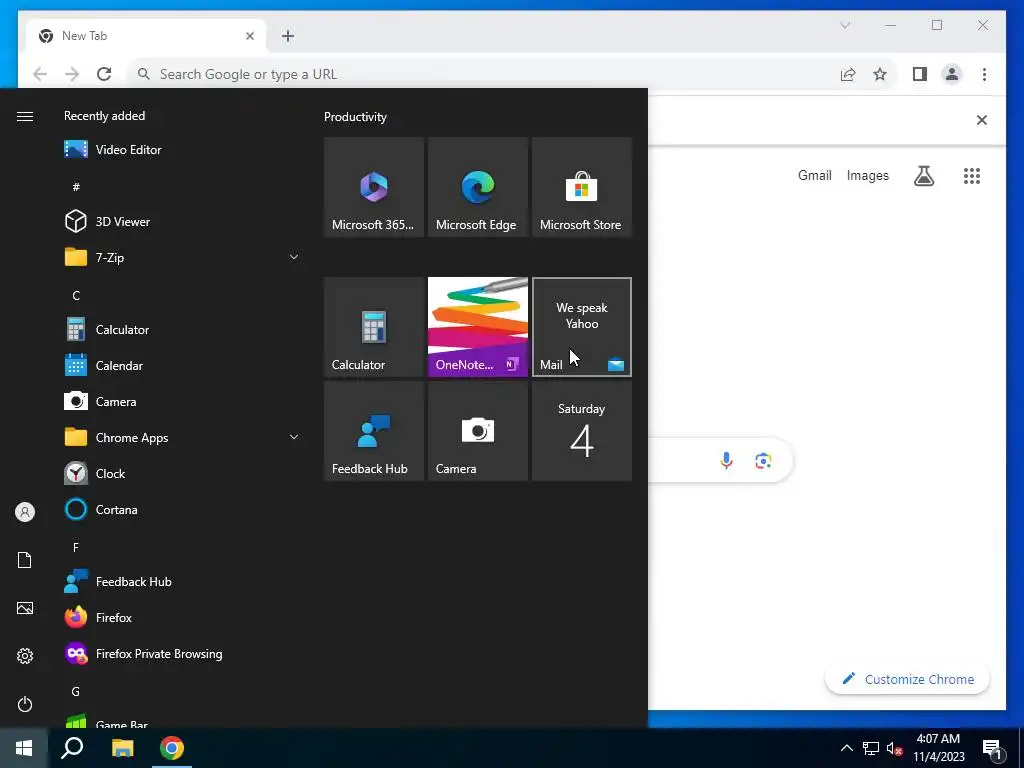Click the muted volume tray icon
Screen dimensions: 1024x768
click(895, 748)
